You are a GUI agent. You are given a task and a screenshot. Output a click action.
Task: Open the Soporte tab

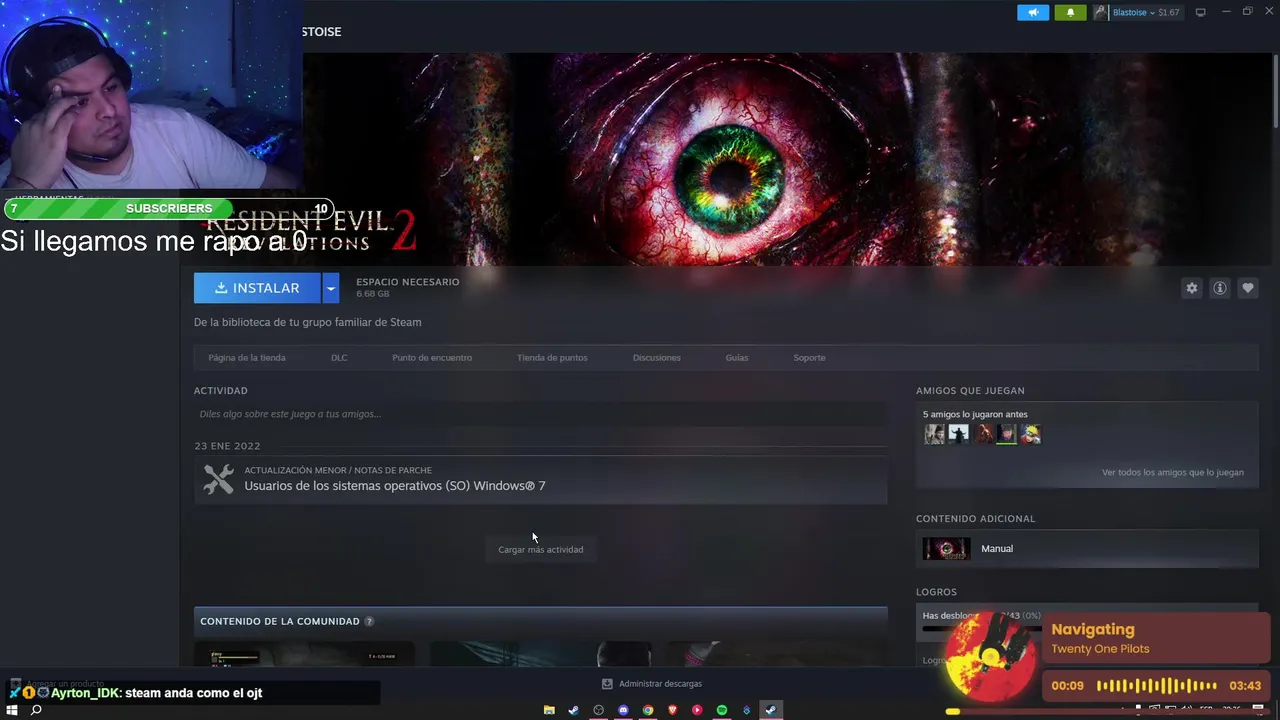809,358
